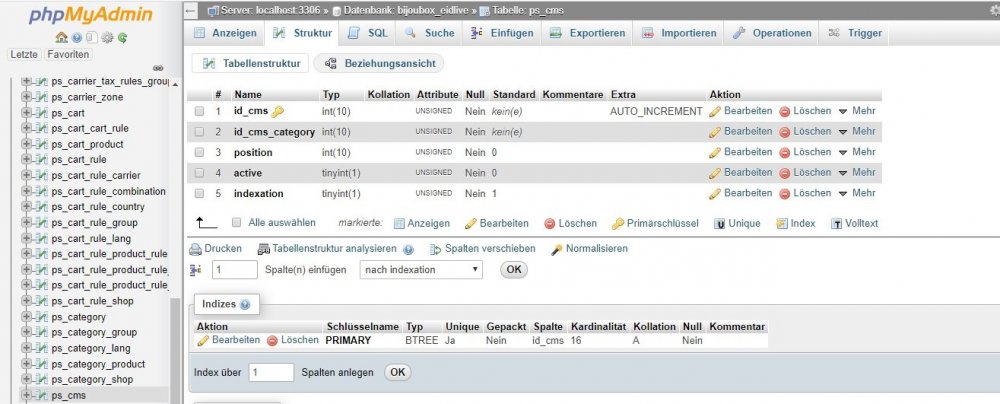Image resolution: width=1000 pixels, height=404 pixels.
Task: Open Mehr dropdown for indexation column
Action: 857,193
